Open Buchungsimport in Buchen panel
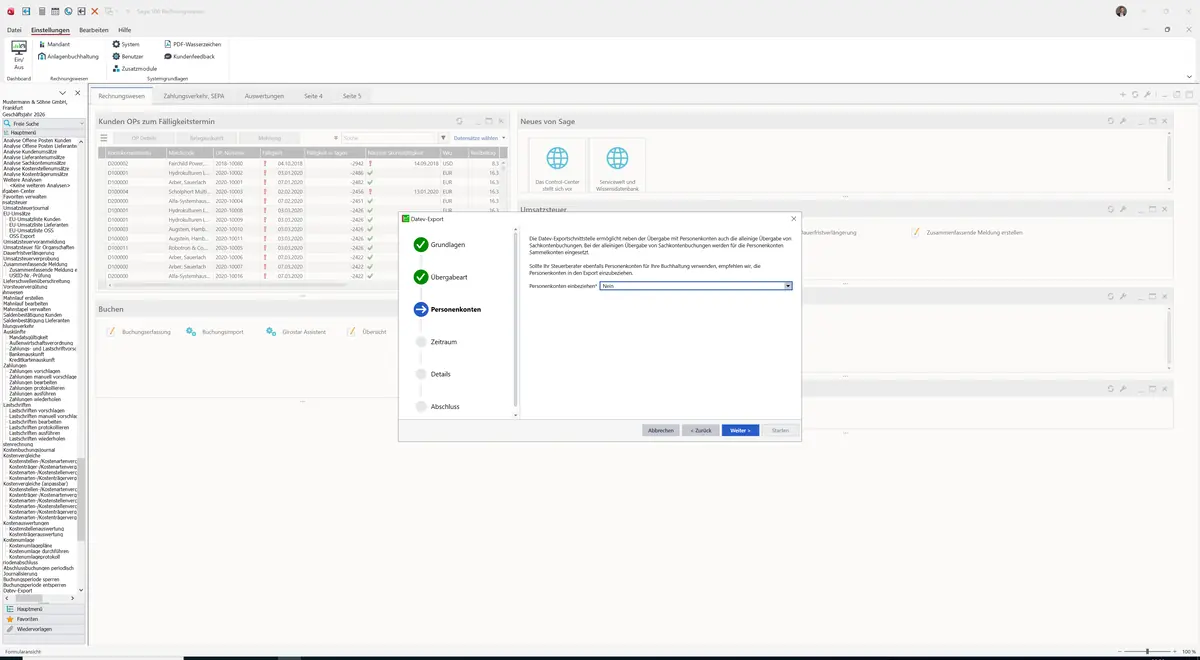 tap(215, 331)
